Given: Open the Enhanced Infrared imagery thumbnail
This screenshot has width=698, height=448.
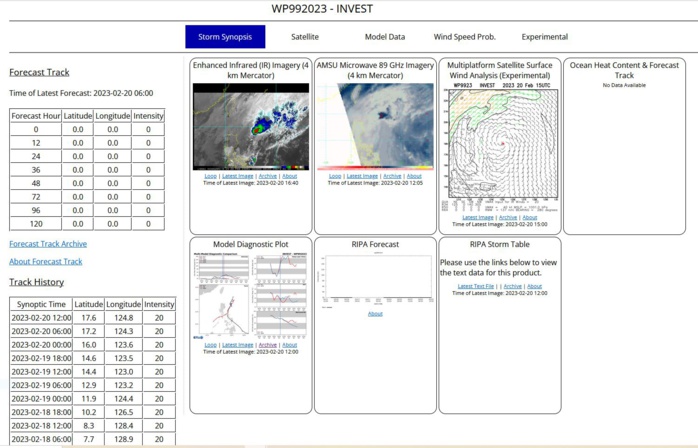Looking at the screenshot, I should [251, 126].
